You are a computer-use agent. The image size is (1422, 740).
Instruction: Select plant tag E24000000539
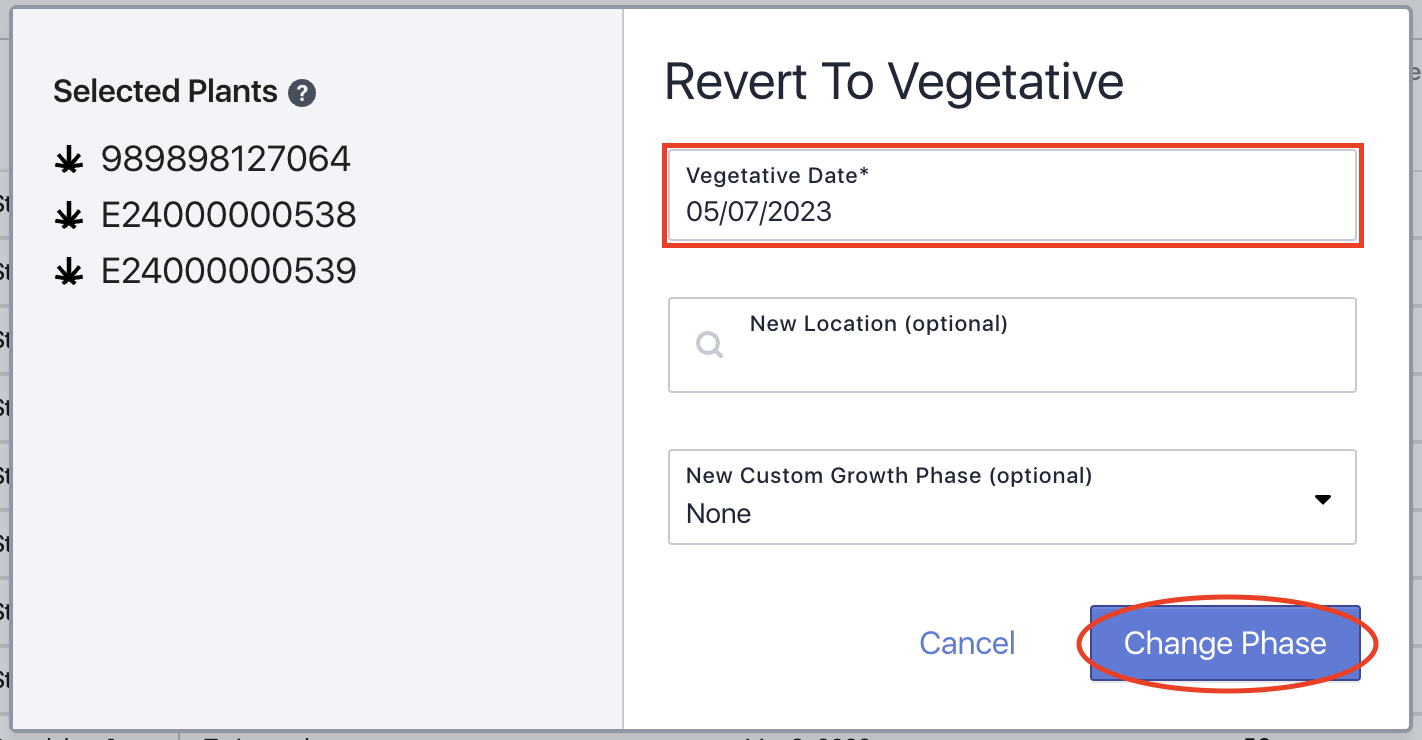click(x=229, y=272)
